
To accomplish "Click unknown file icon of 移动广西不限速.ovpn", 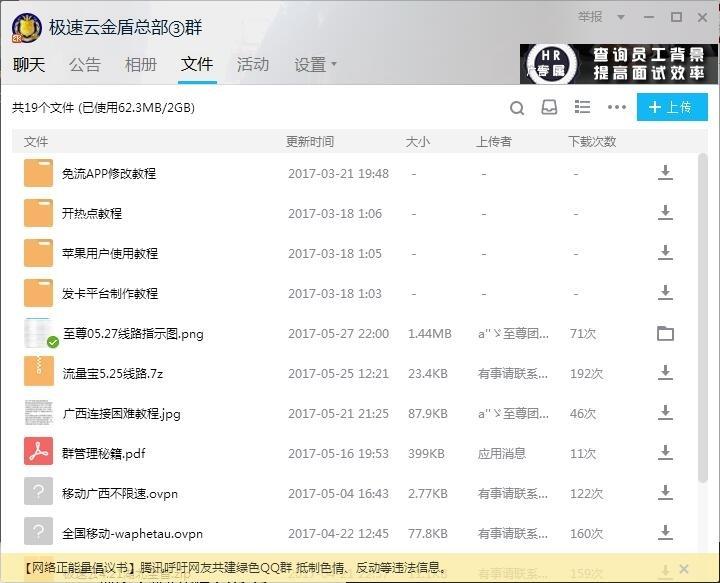I will (39, 491).
